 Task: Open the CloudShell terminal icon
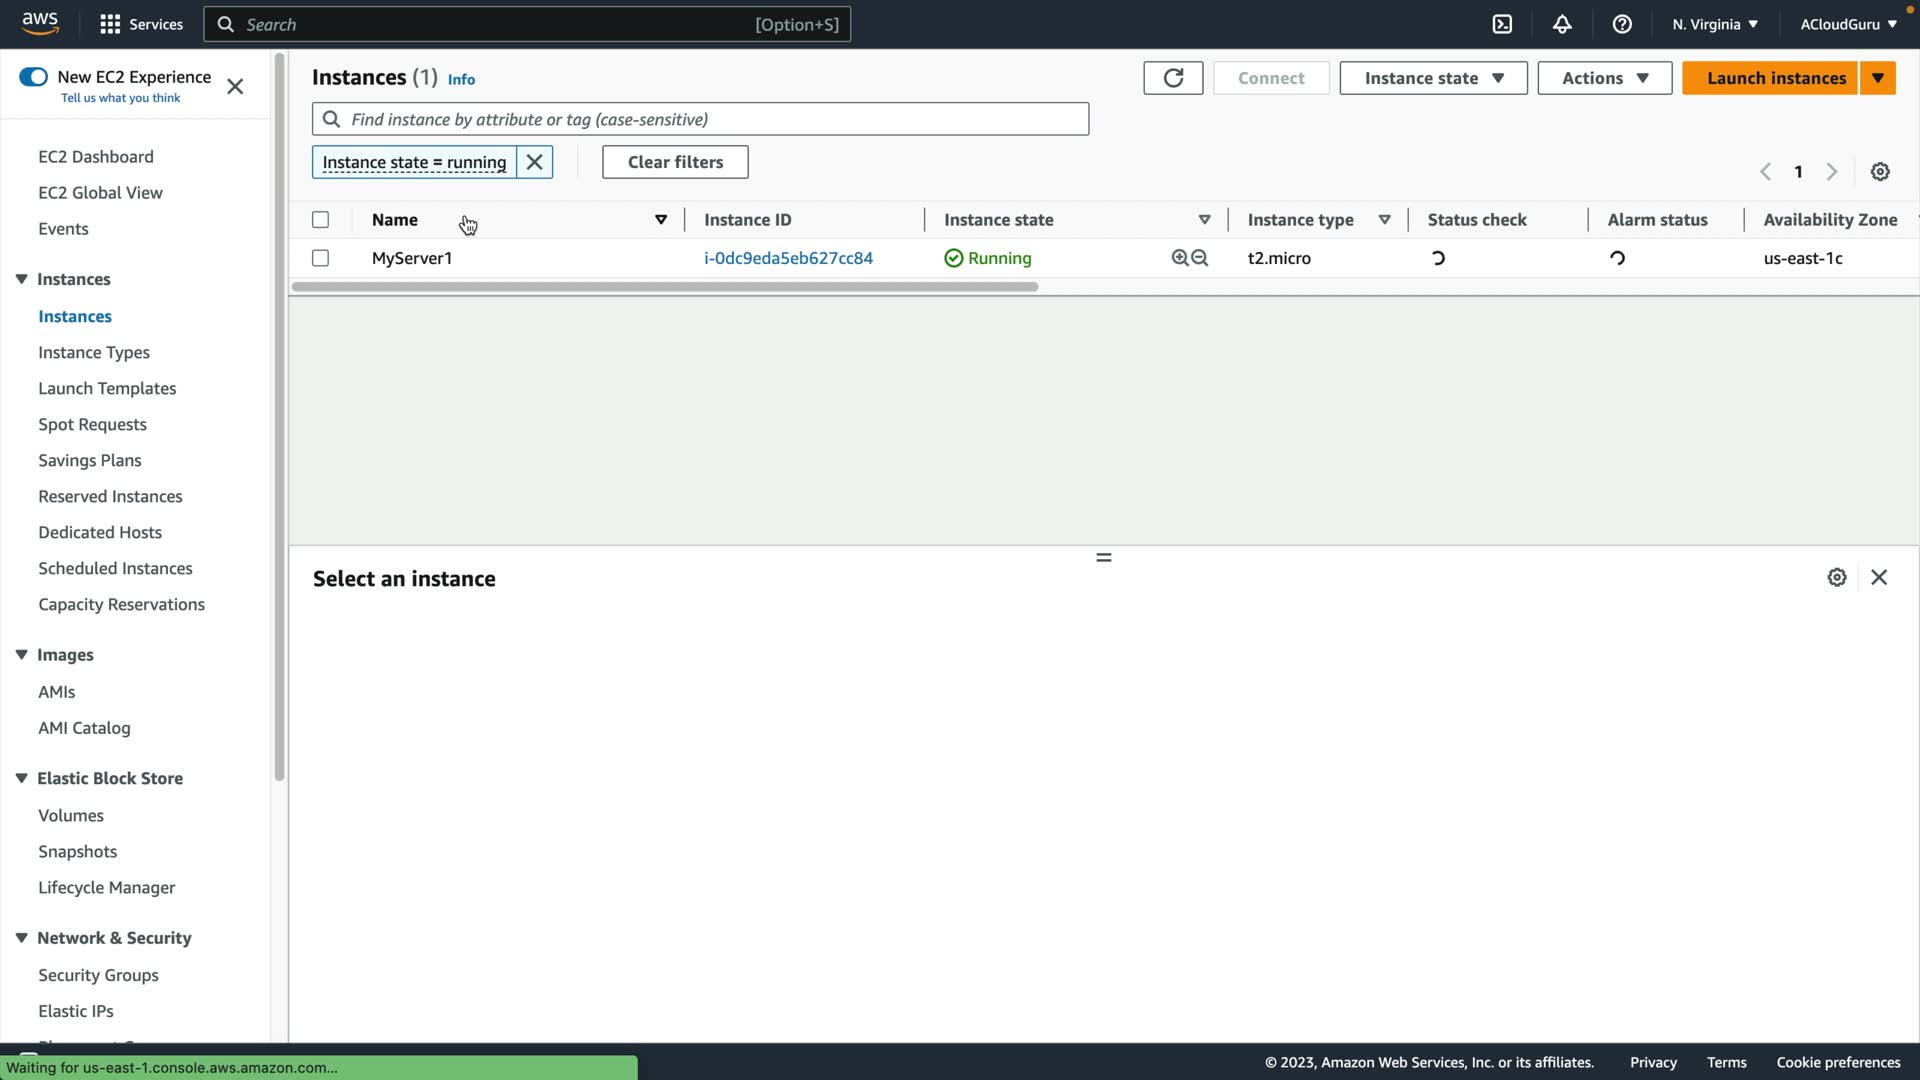pyautogui.click(x=1502, y=24)
